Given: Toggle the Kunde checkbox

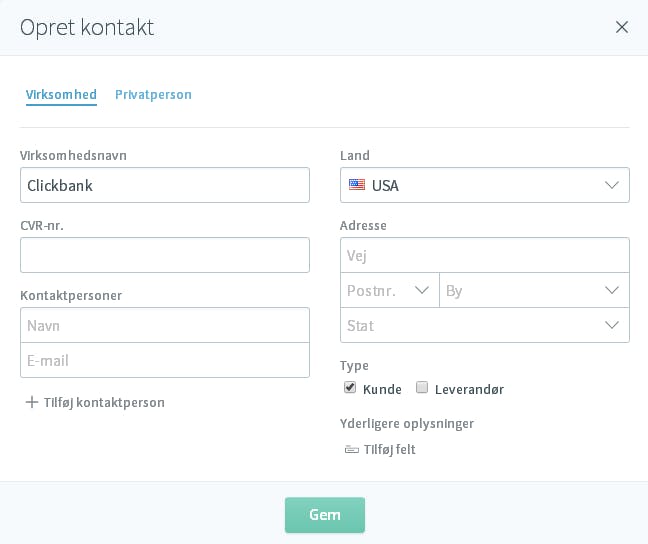Looking at the screenshot, I should [350, 388].
